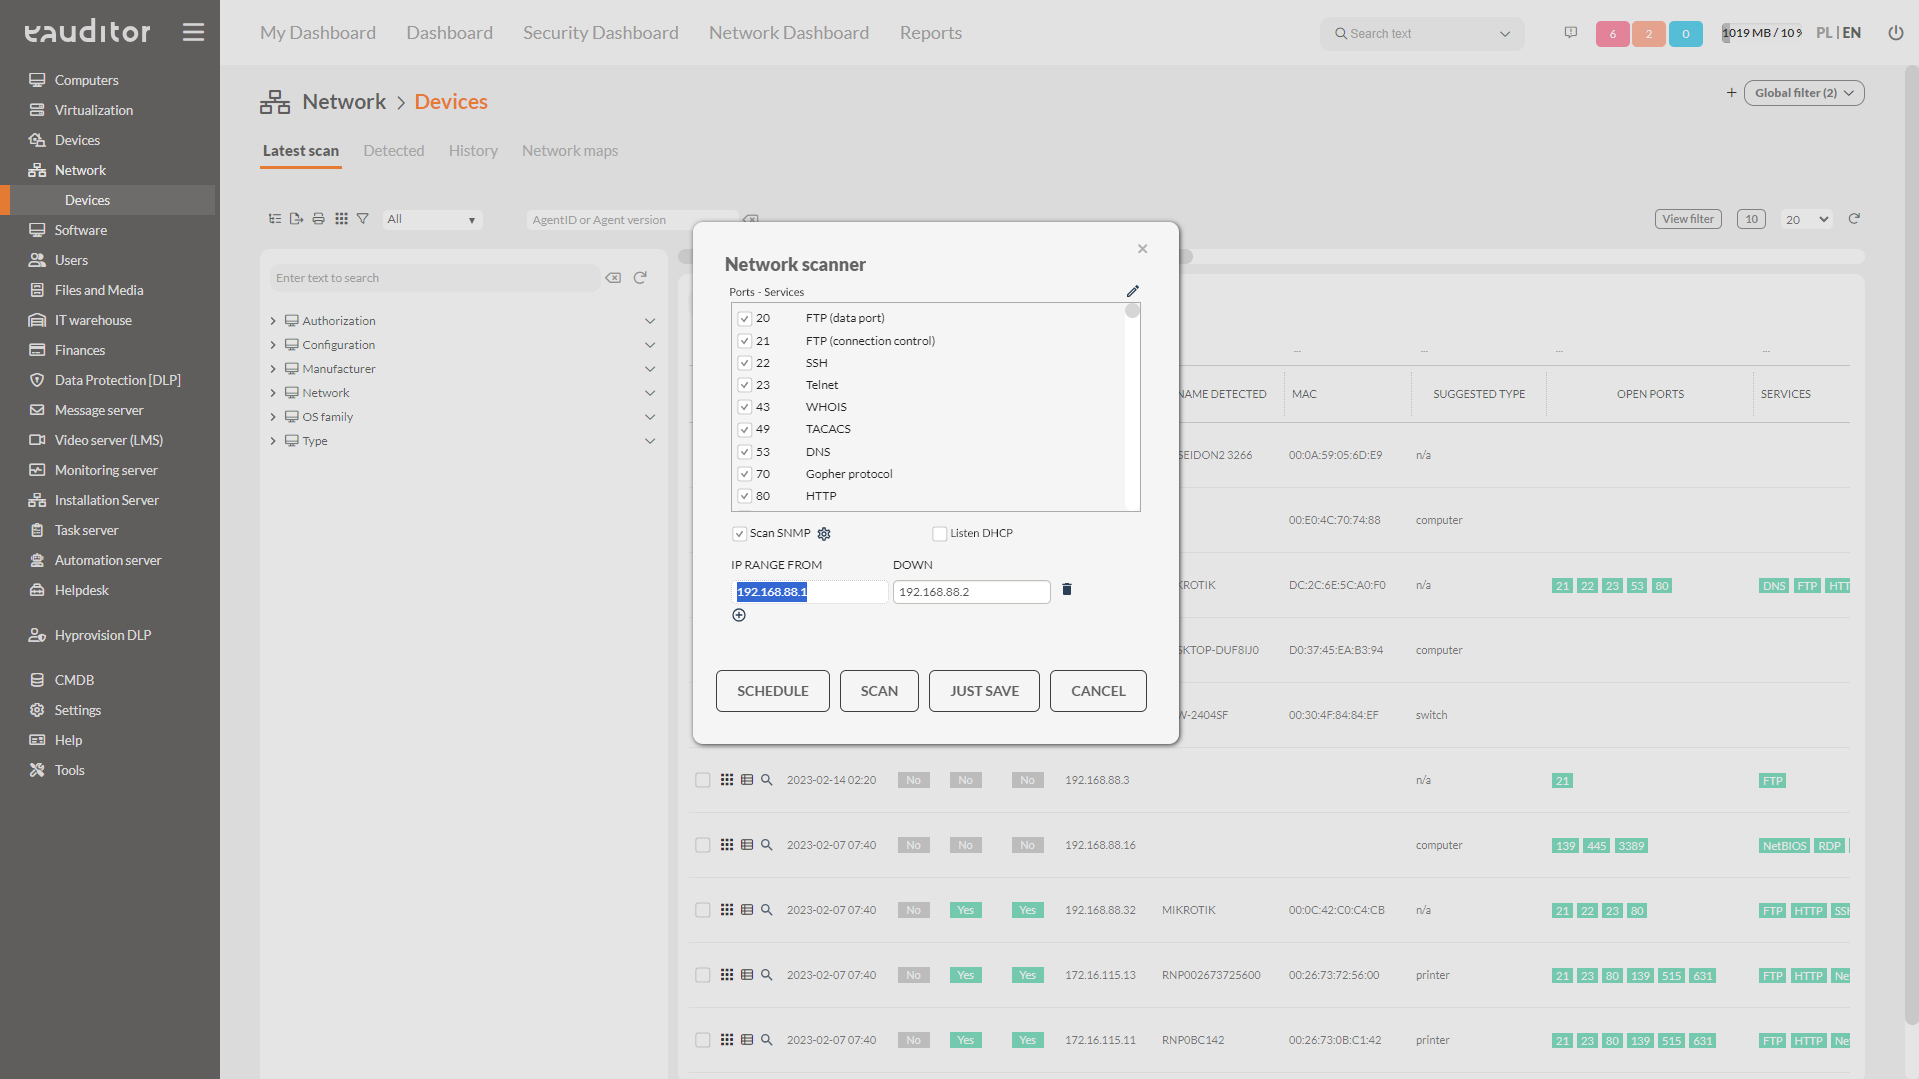Expand the Manufacturer filter tree node

[x=273, y=369]
